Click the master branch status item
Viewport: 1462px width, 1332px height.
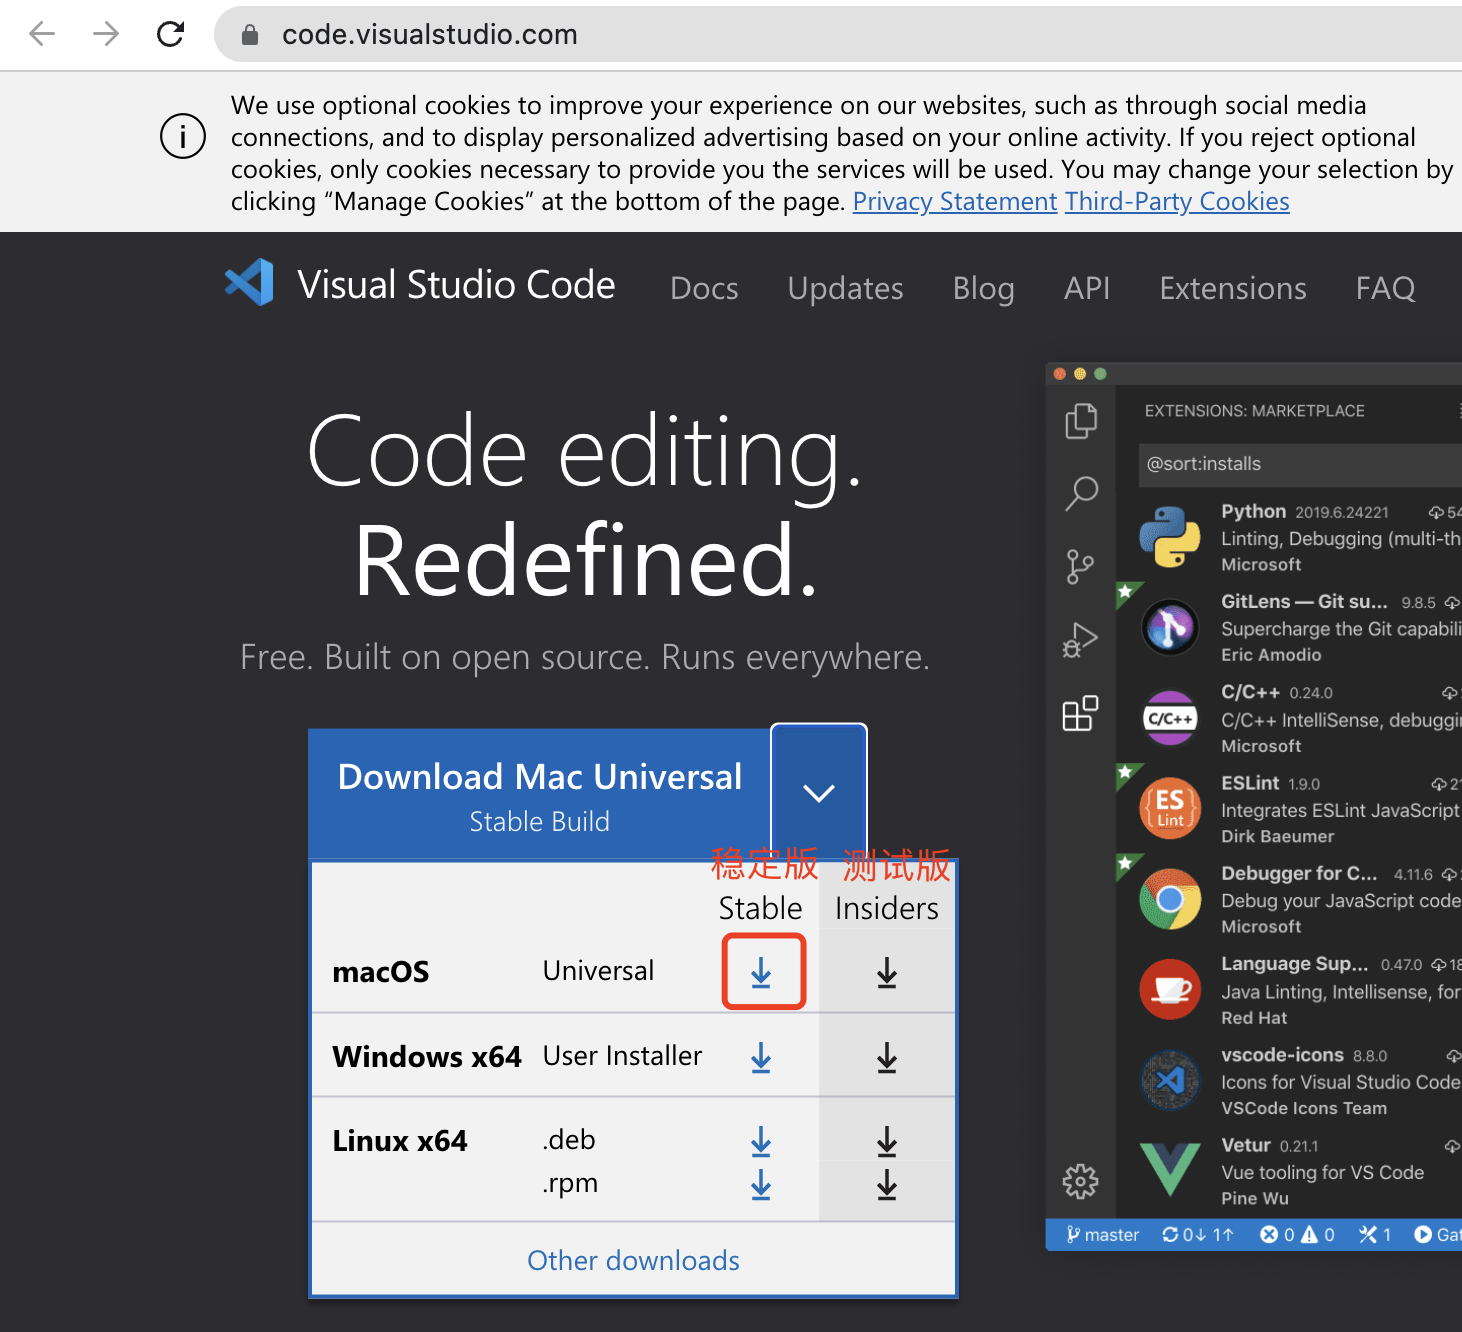click(1103, 1235)
